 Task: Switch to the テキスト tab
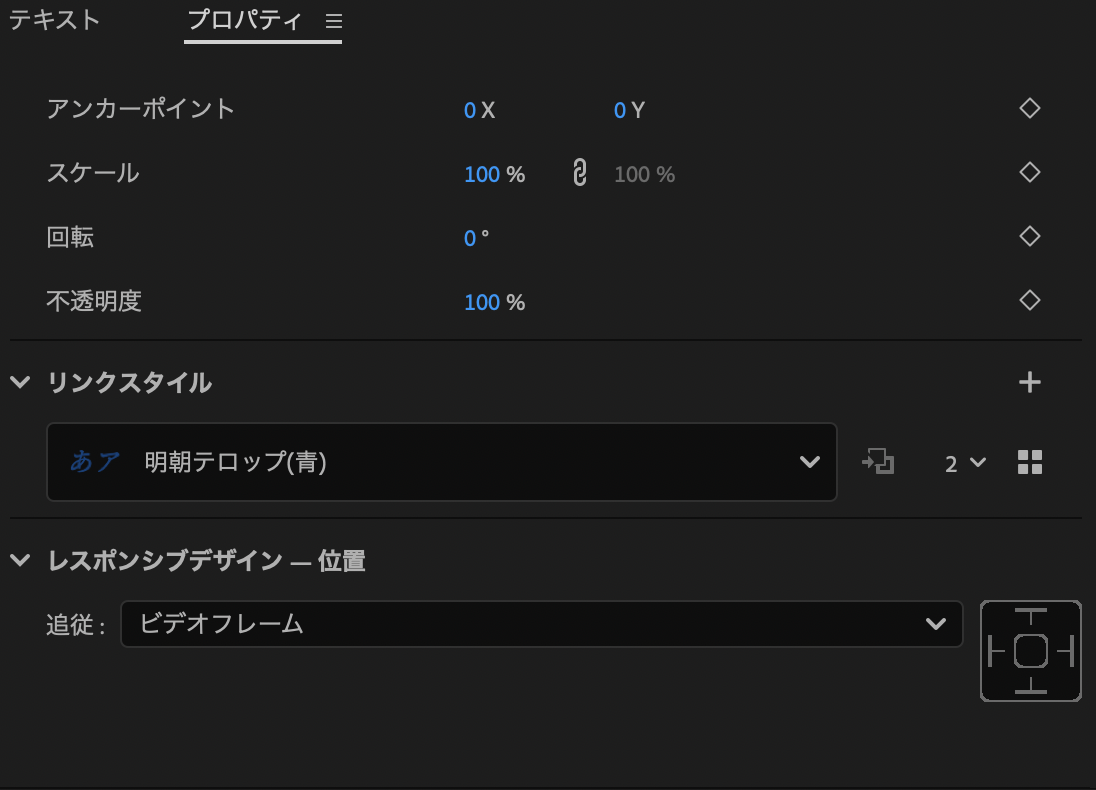(55, 20)
